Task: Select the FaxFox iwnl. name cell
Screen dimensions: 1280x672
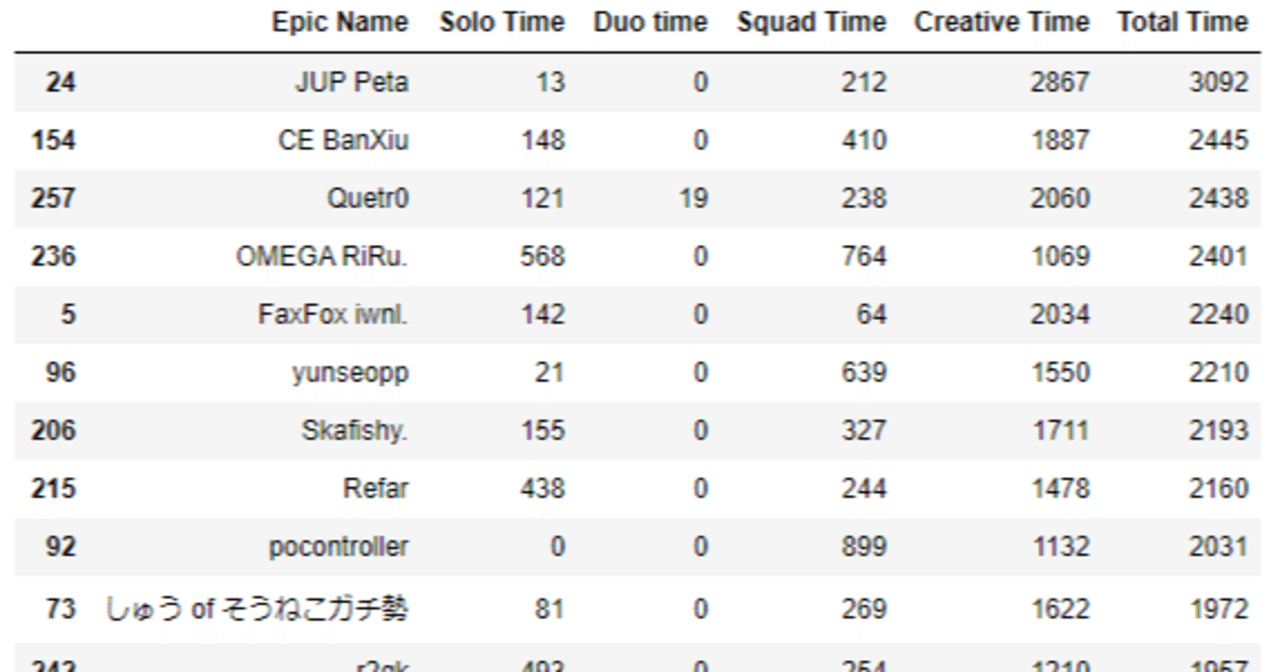Action: [333, 314]
